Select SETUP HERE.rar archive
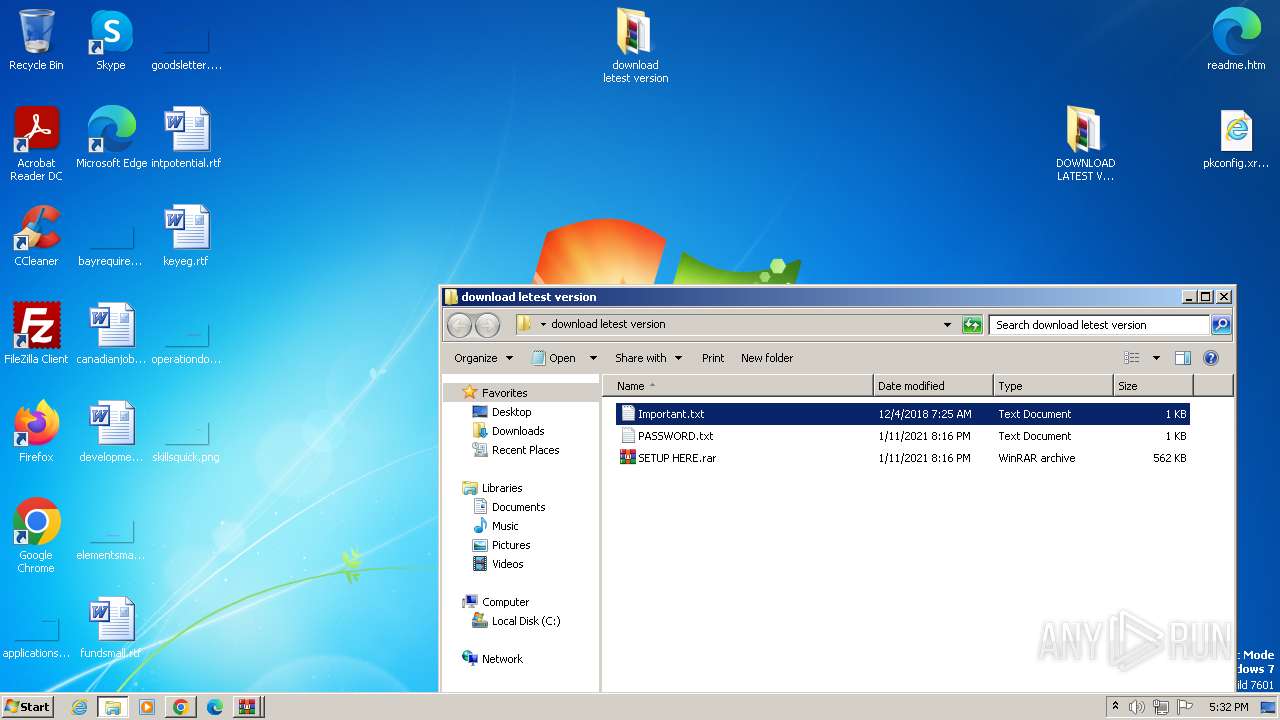 pyautogui.click(x=903, y=458)
